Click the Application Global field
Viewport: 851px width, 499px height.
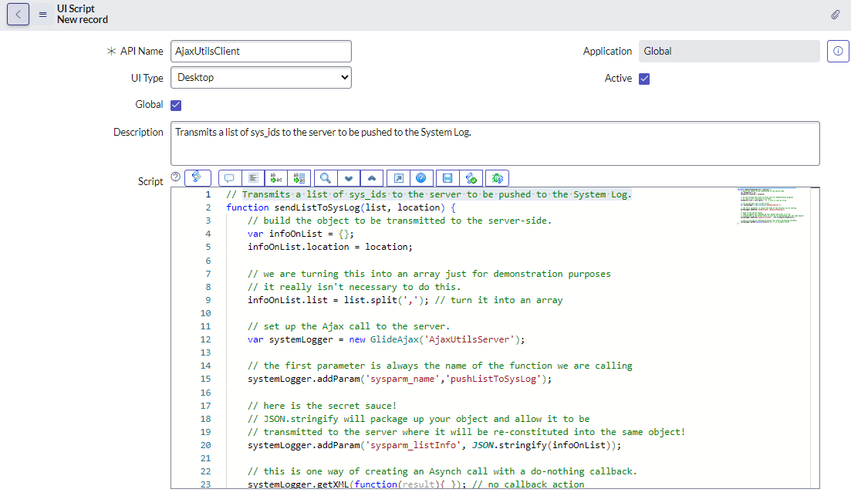tap(729, 51)
